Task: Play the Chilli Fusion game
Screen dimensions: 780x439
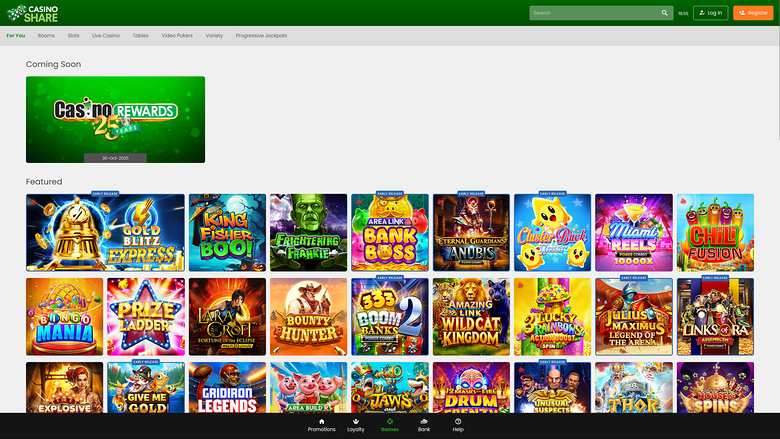Action: [x=716, y=233]
